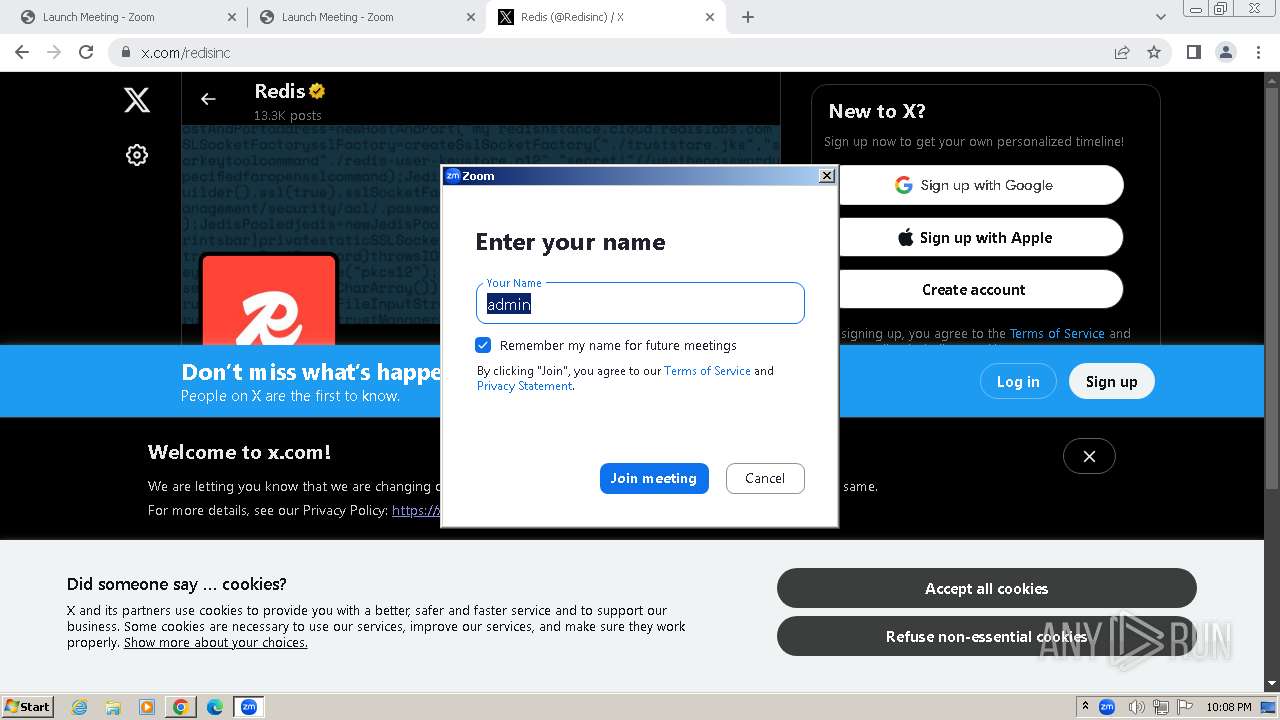The height and width of the screenshot is (720, 1280).
Task: Click Action Center flag in system tray
Action: coord(1186,707)
